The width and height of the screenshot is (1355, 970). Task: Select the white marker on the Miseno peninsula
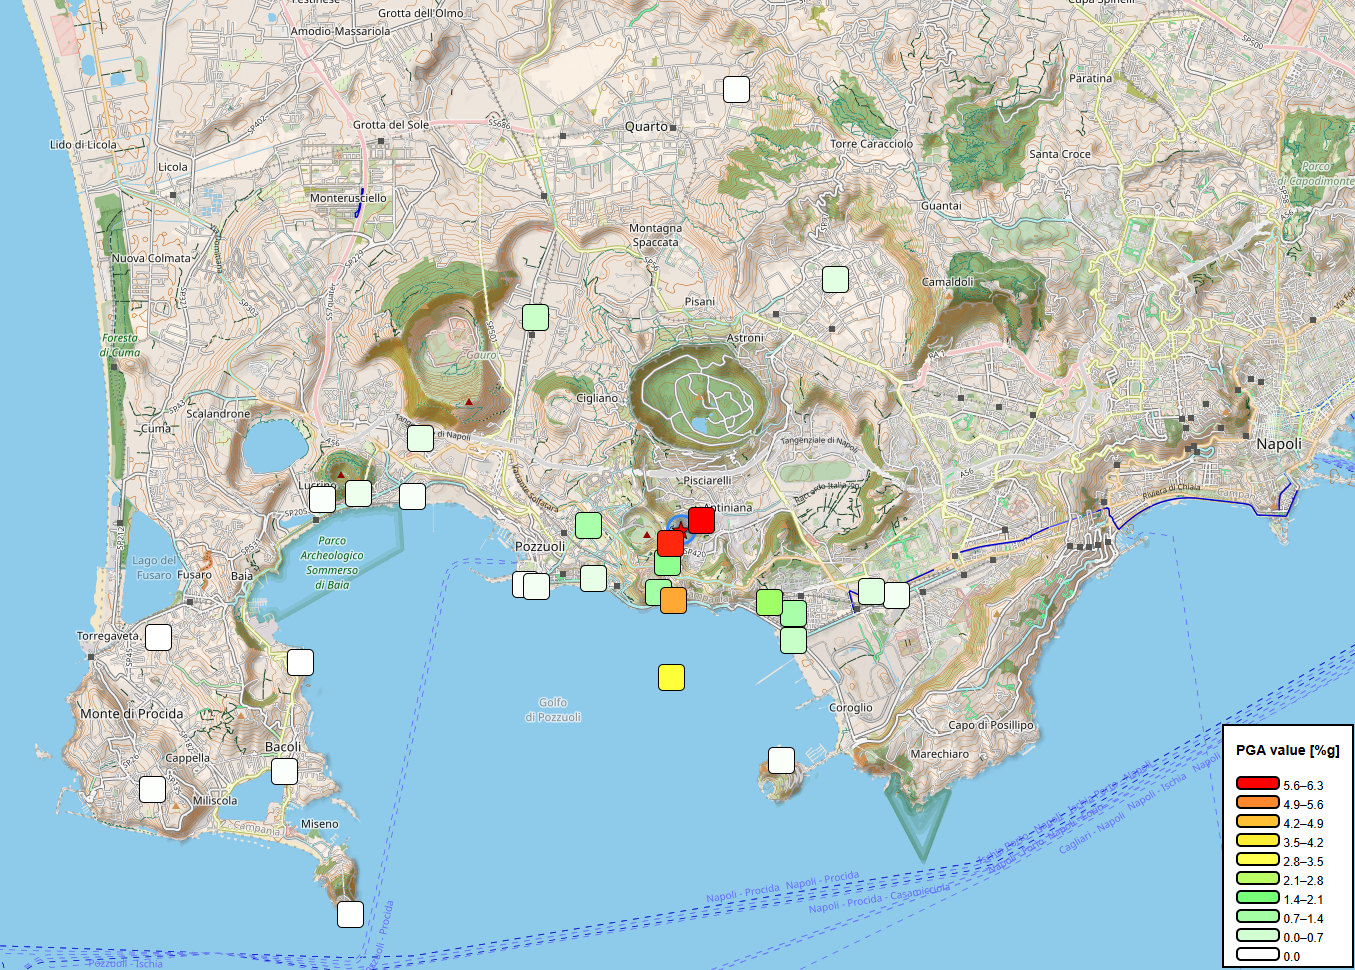(x=349, y=913)
